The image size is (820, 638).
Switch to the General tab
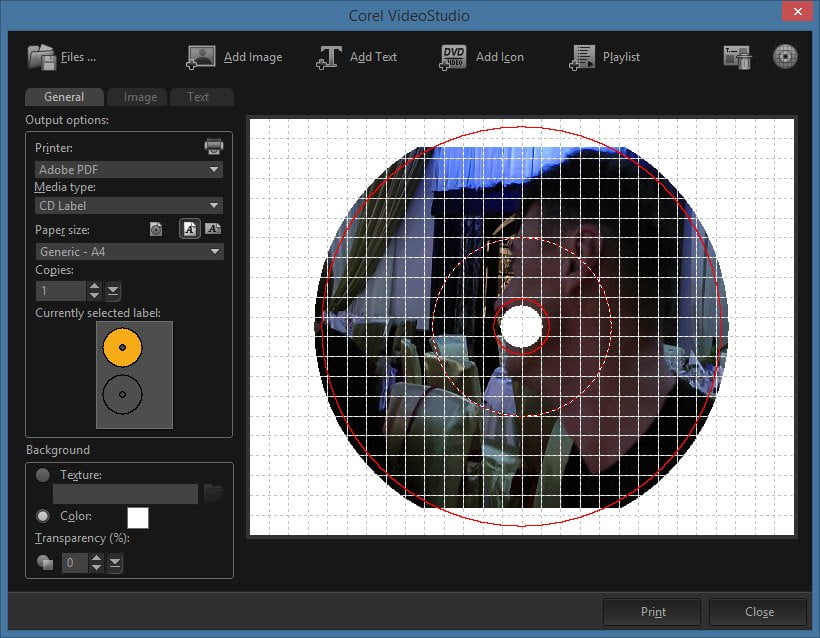(x=64, y=97)
